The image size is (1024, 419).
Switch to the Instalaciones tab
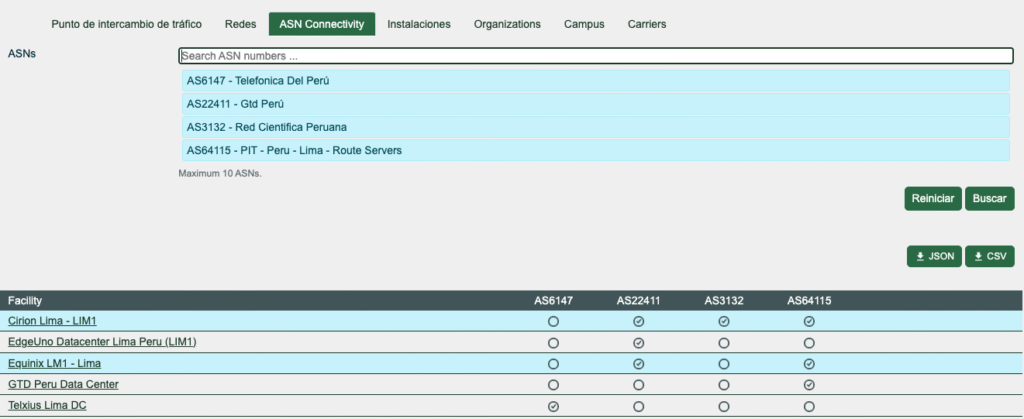click(x=418, y=24)
